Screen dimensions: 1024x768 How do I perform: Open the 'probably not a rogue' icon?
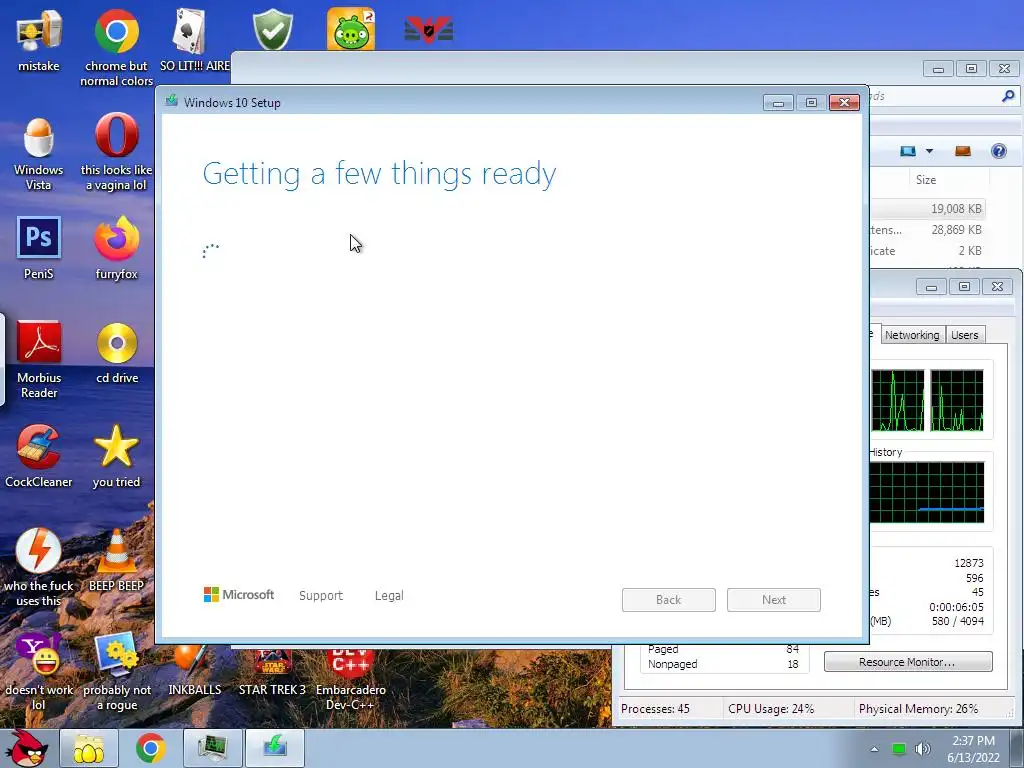[x=117, y=671]
